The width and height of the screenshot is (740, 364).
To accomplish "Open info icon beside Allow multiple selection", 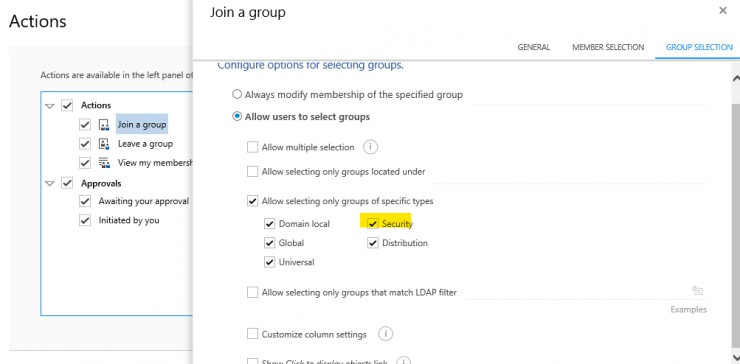I will pyautogui.click(x=370, y=147).
